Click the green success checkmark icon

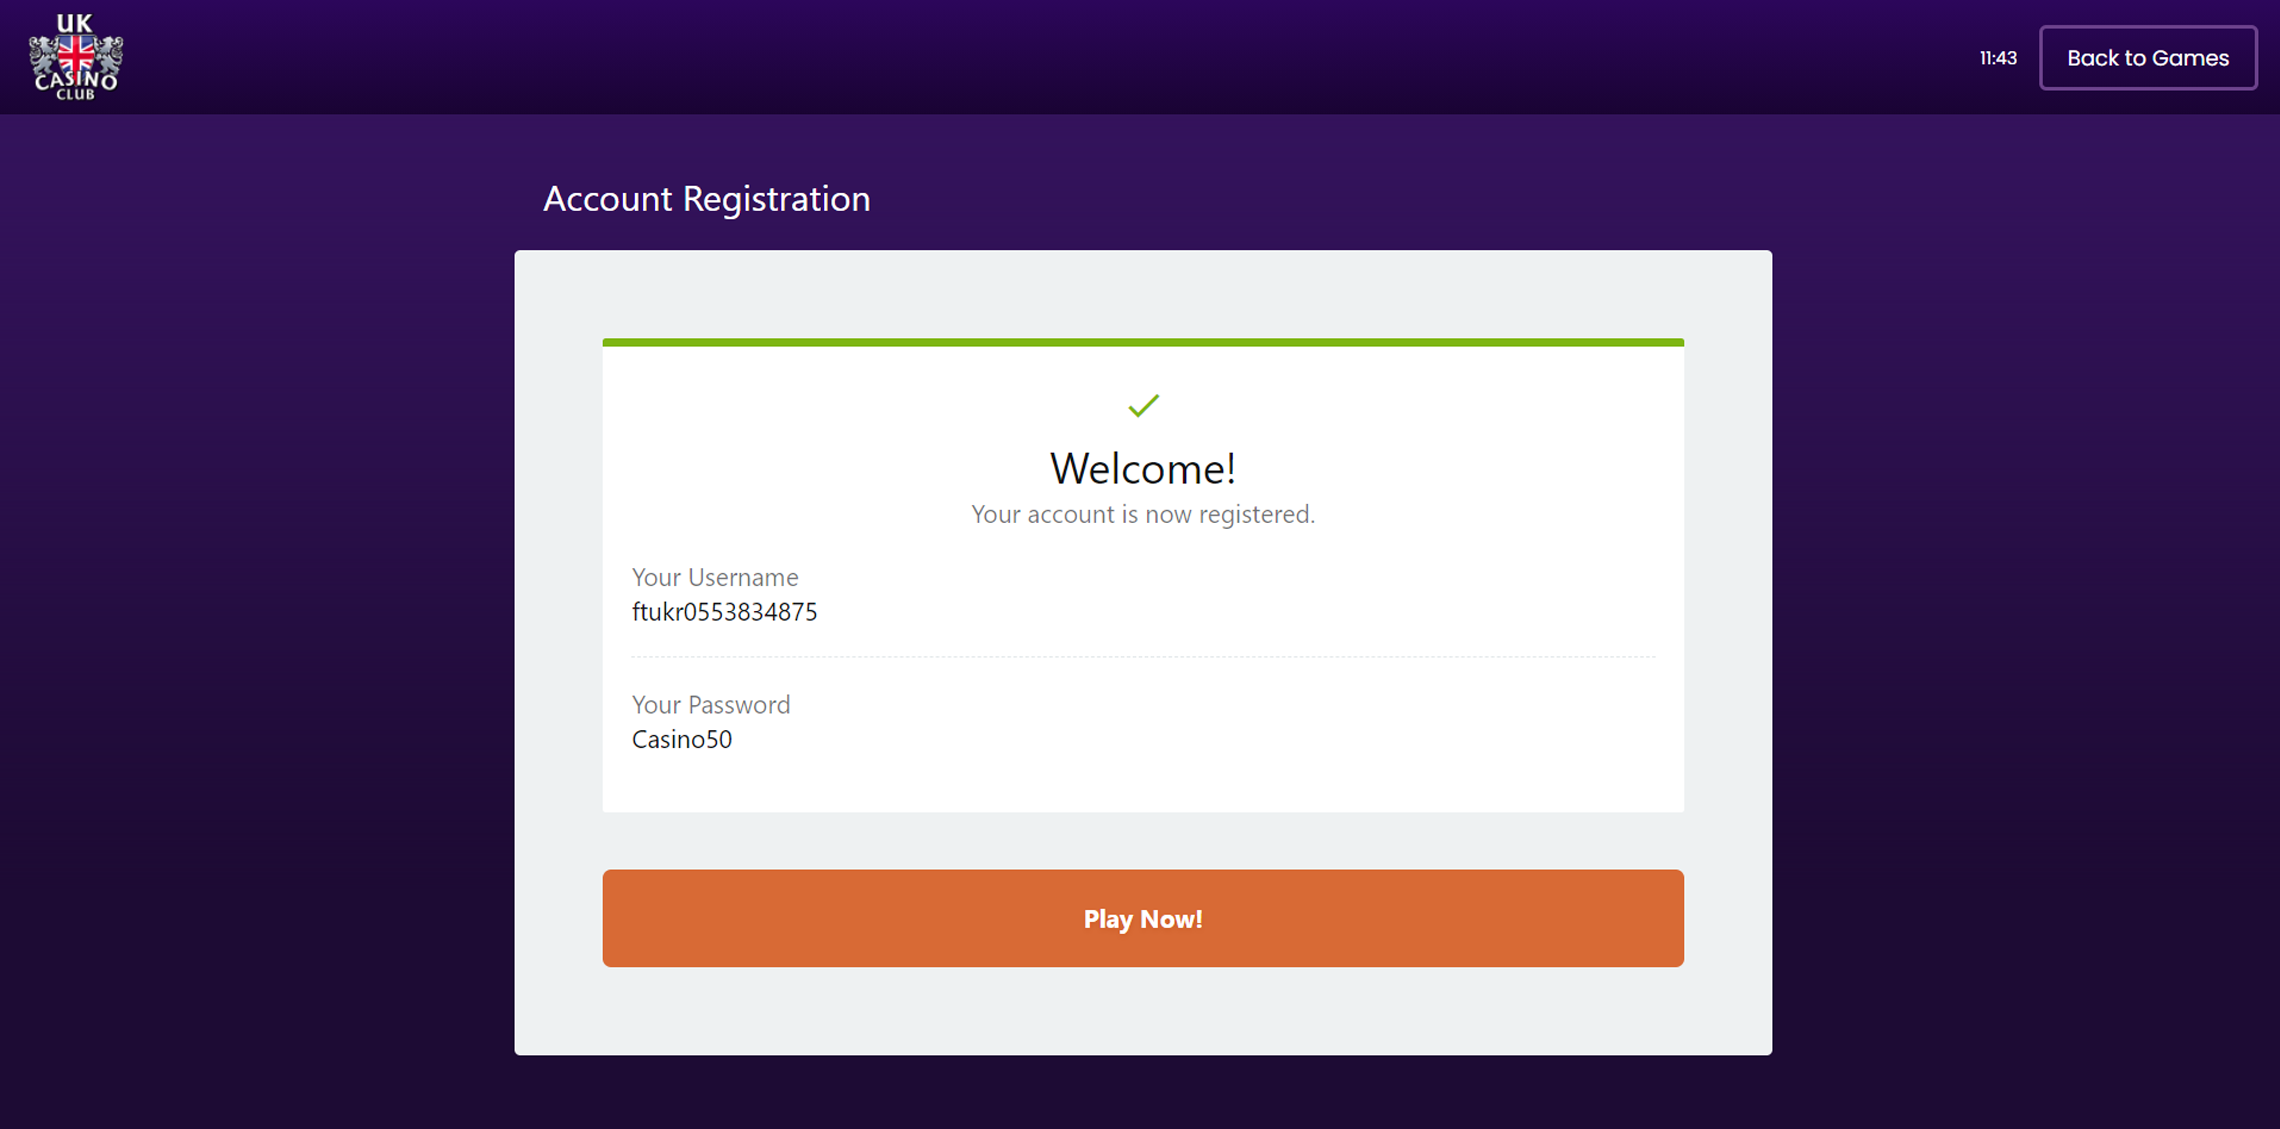(x=1143, y=405)
